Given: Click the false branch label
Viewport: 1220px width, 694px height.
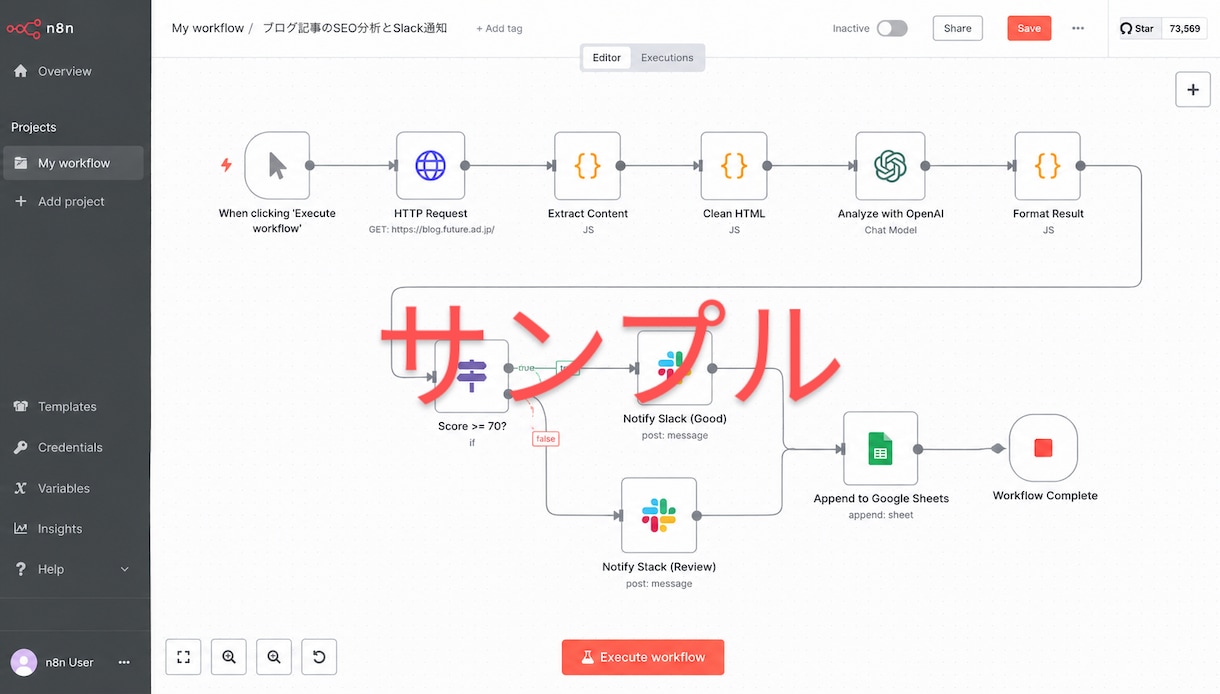Looking at the screenshot, I should (545, 438).
